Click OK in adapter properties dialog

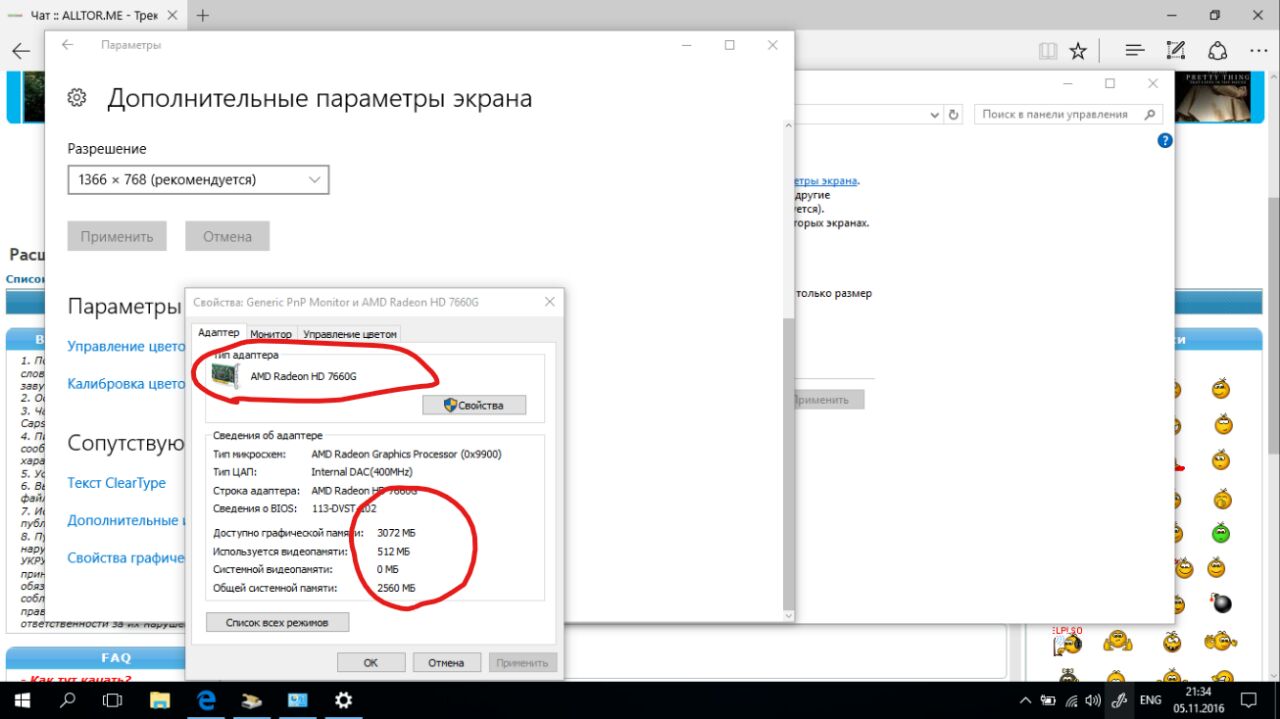tap(371, 662)
